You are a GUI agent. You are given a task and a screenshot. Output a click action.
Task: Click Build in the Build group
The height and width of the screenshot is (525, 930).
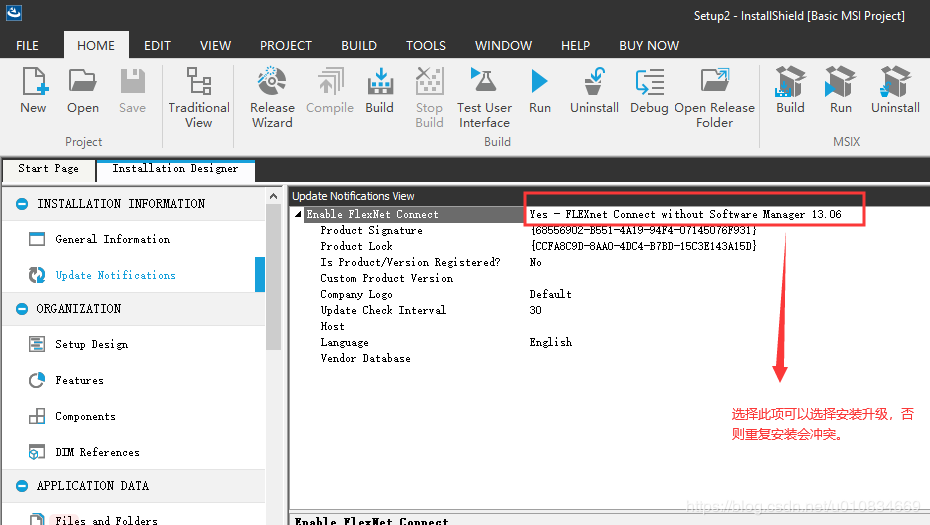(x=380, y=90)
